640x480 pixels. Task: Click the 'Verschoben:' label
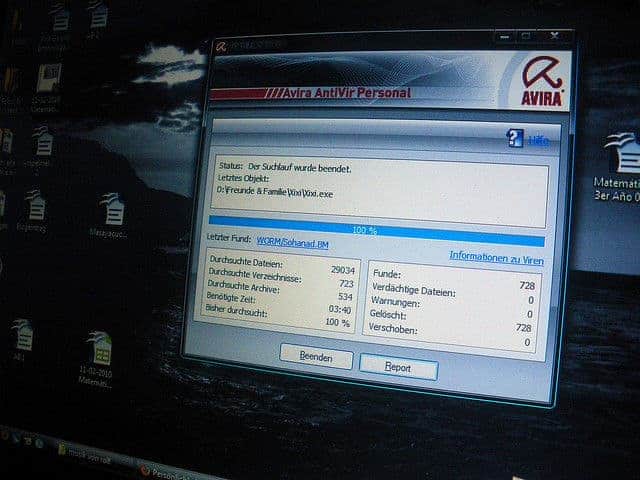(x=393, y=328)
